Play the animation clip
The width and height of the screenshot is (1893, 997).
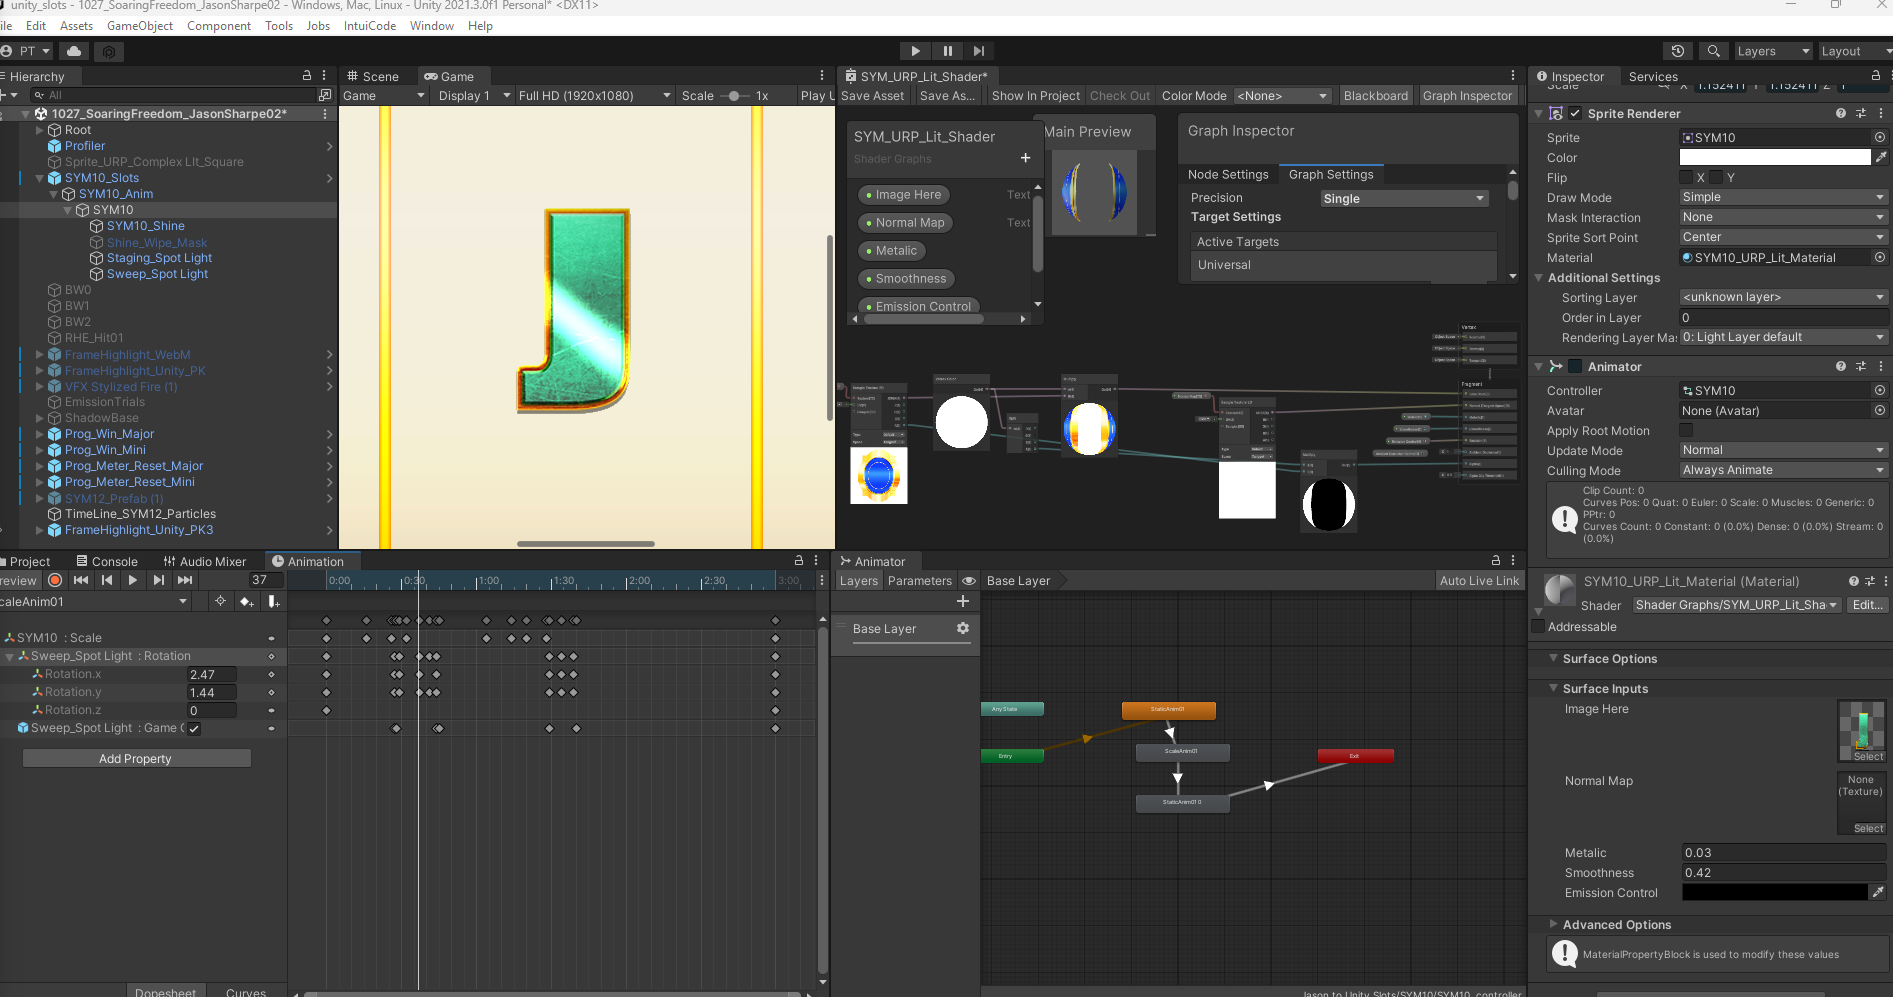pos(133,580)
